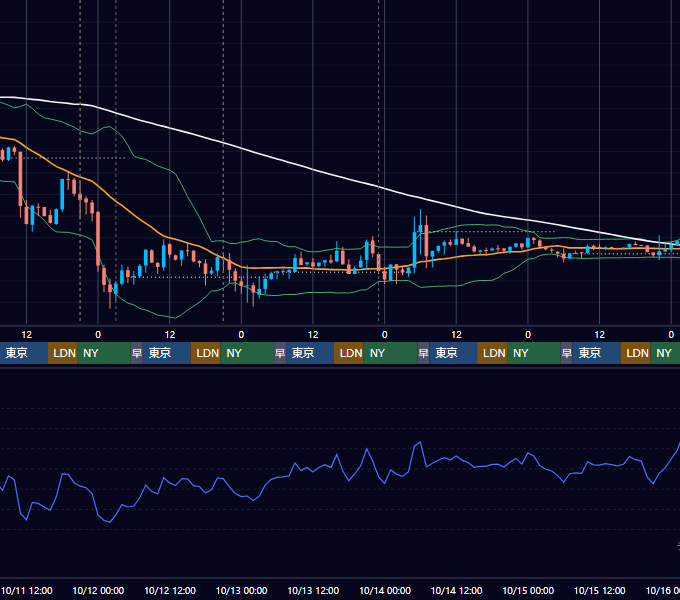Select 東京 session block above 10/15 12:00
The width and height of the screenshot is (680, 600).
point(597,353)
